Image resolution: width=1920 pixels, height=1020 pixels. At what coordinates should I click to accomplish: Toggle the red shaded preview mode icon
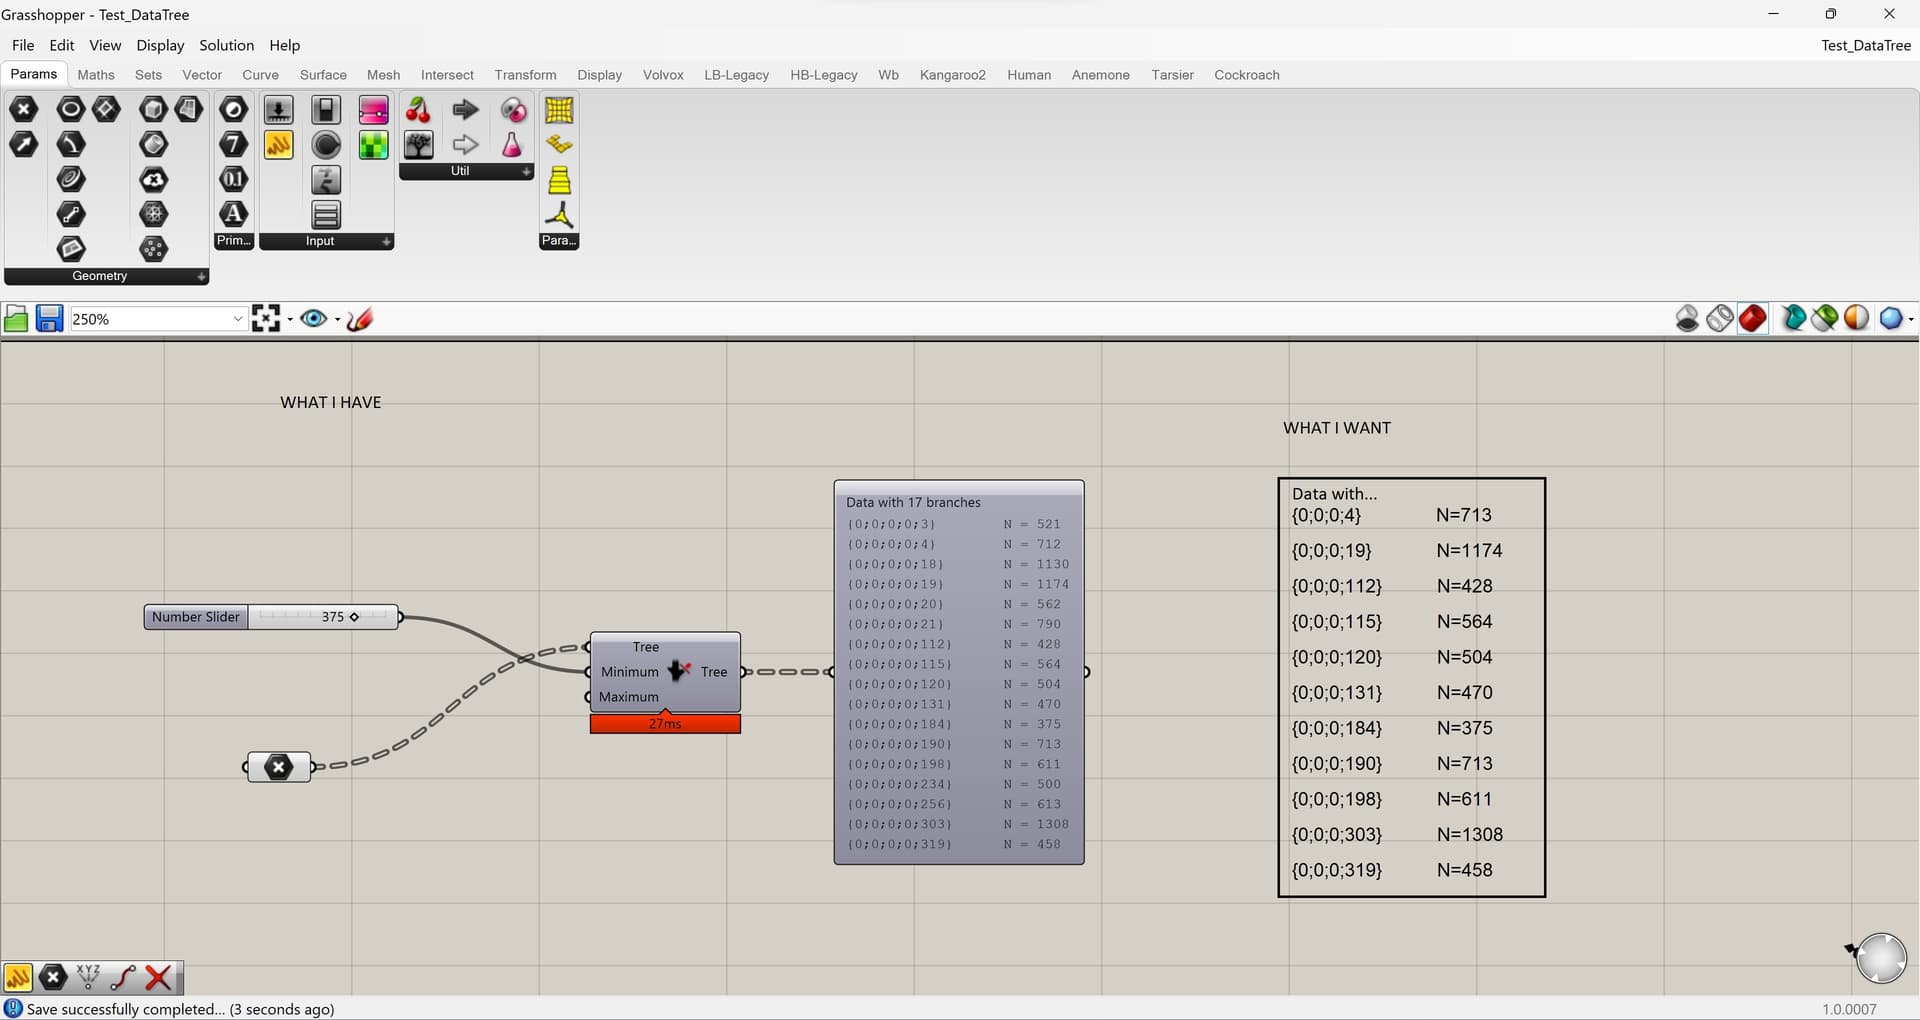[1752, 317]
